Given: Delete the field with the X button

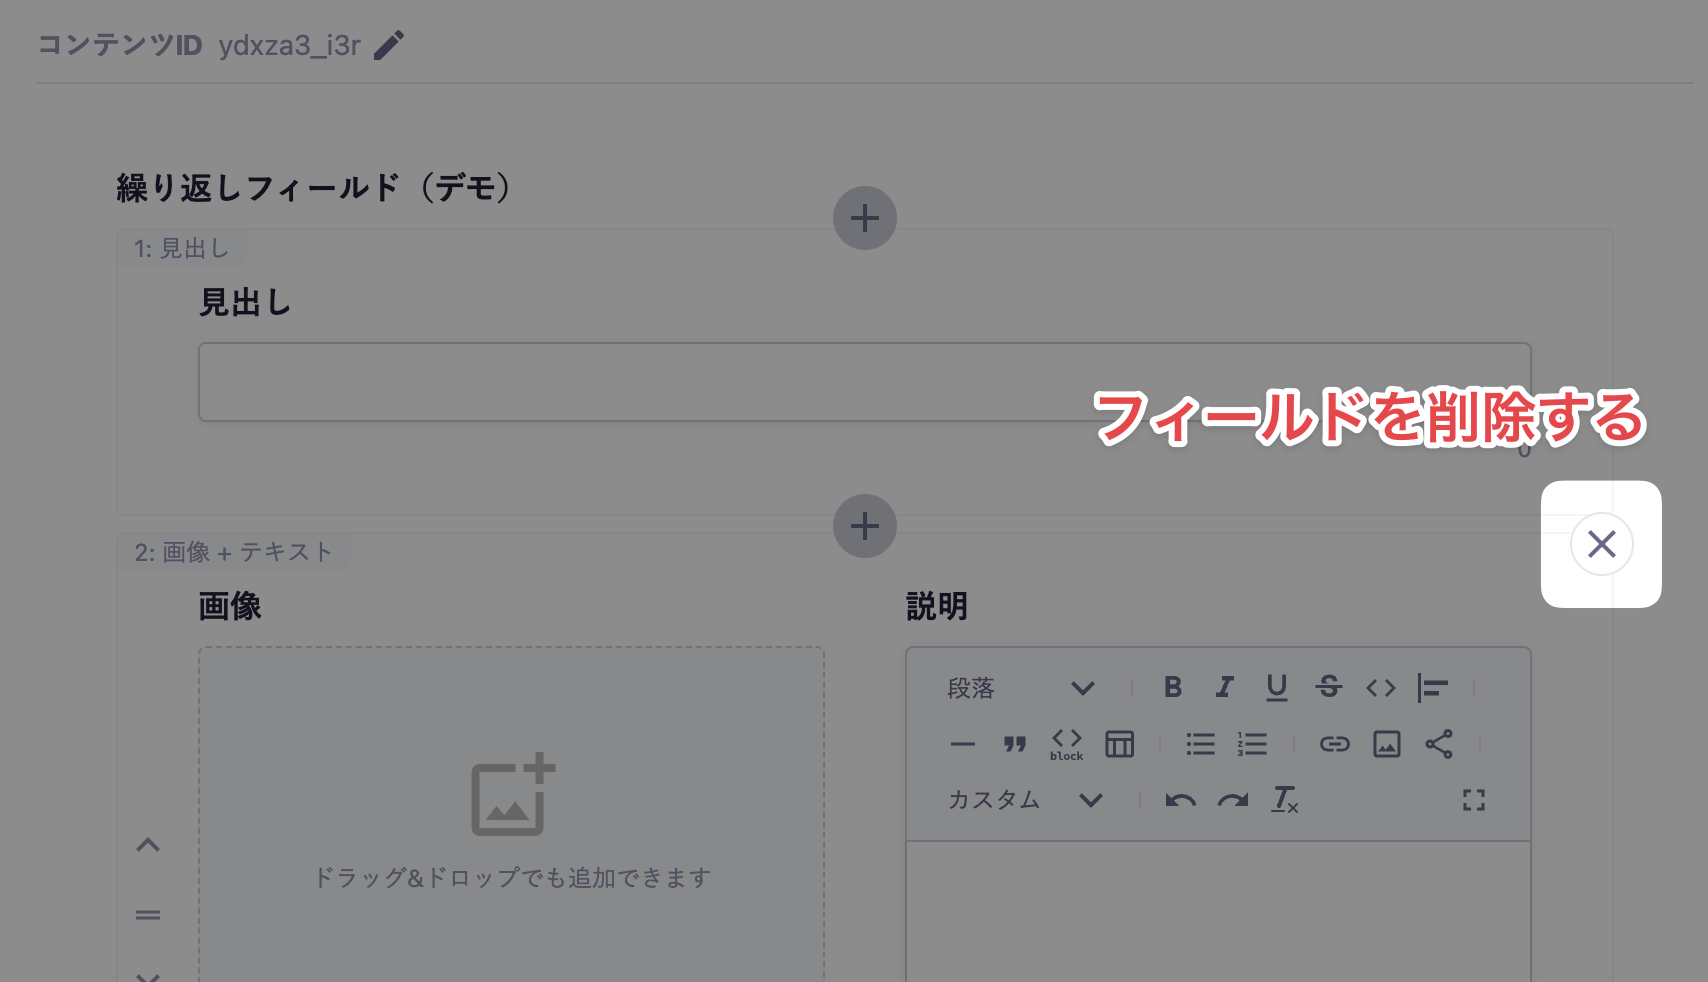Looking at the screenshot, I should pos(1601,544).
